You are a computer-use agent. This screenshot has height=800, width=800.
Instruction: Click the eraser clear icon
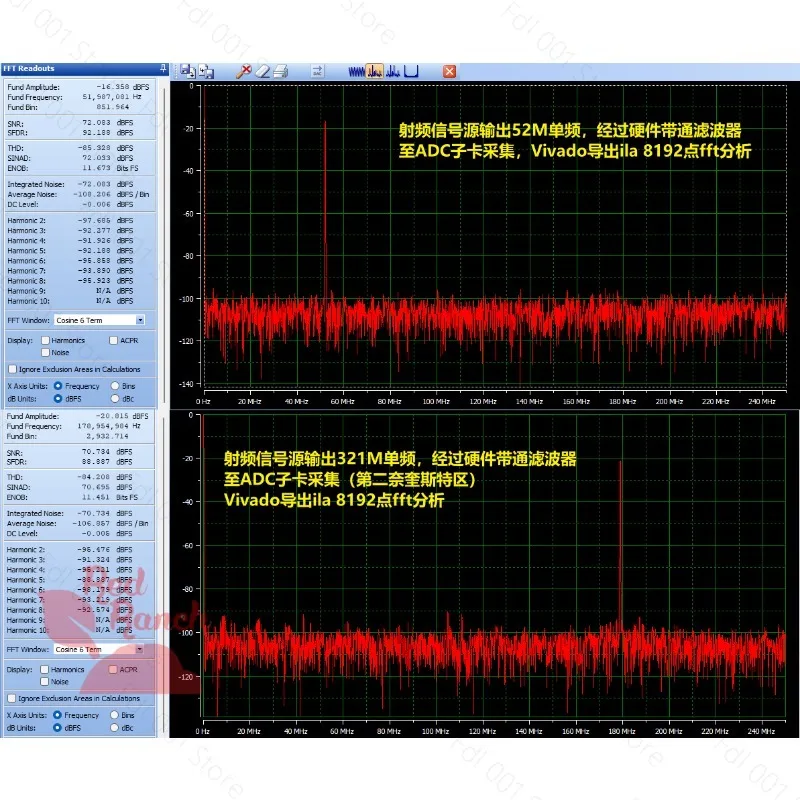pos(262,71)
